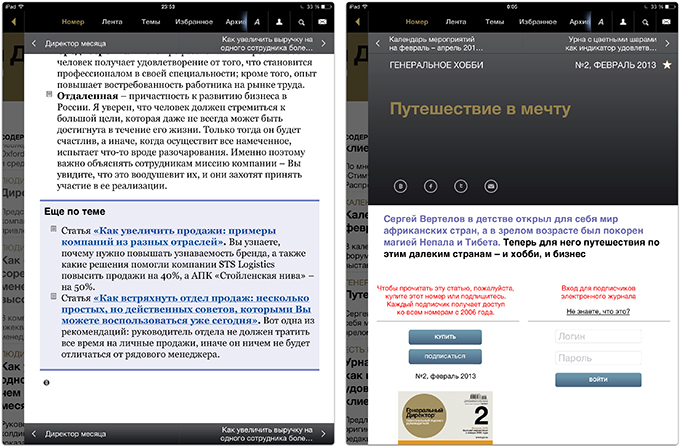Open font size settings in the right screen

tap(601, 22)
